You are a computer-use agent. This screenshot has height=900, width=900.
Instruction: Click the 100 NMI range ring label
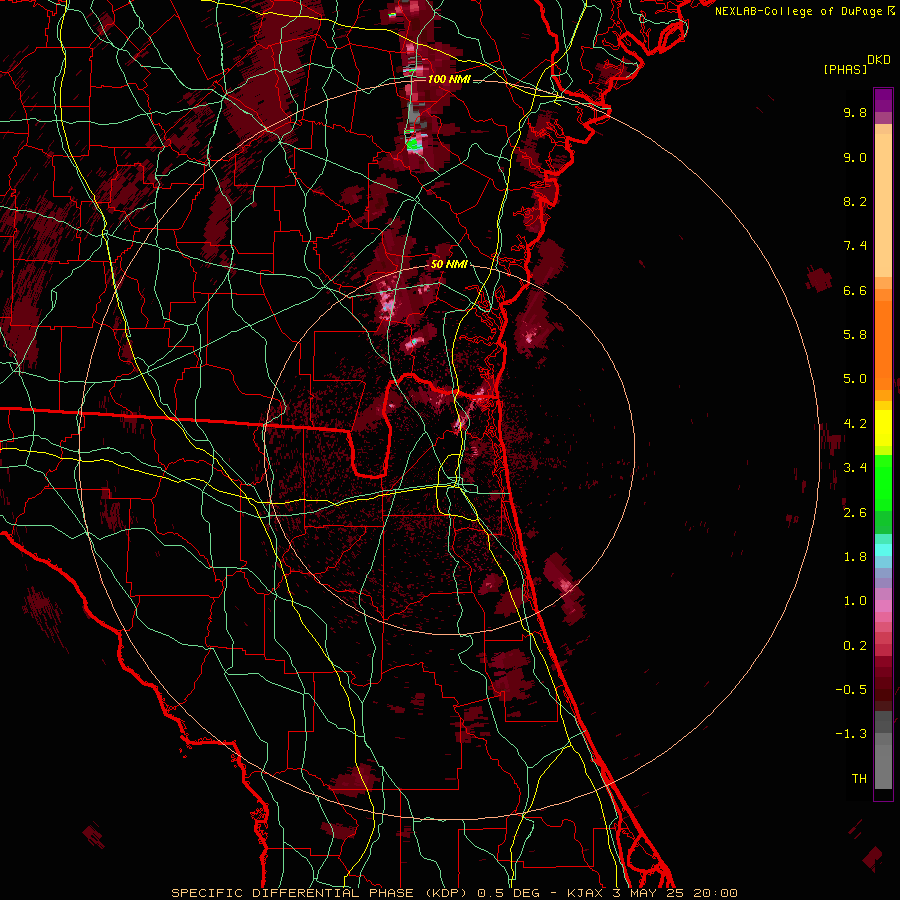(449, 79)
